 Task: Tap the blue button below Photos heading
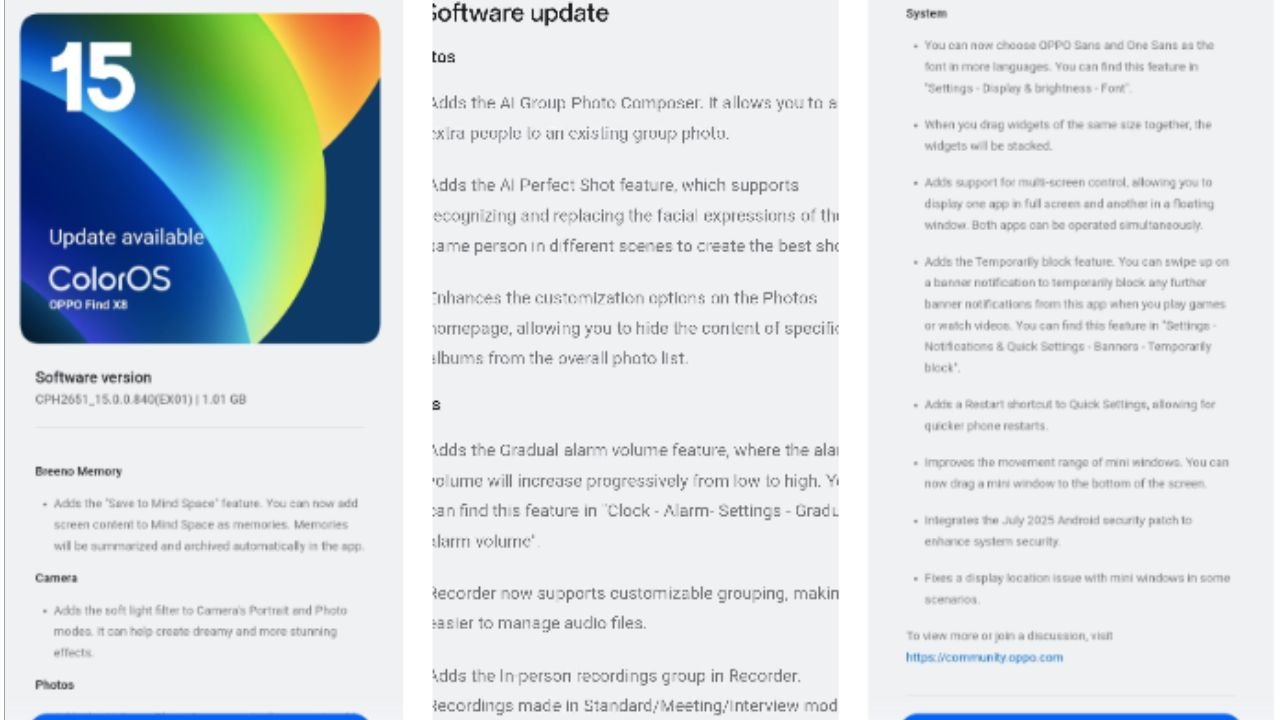point(200,716)
